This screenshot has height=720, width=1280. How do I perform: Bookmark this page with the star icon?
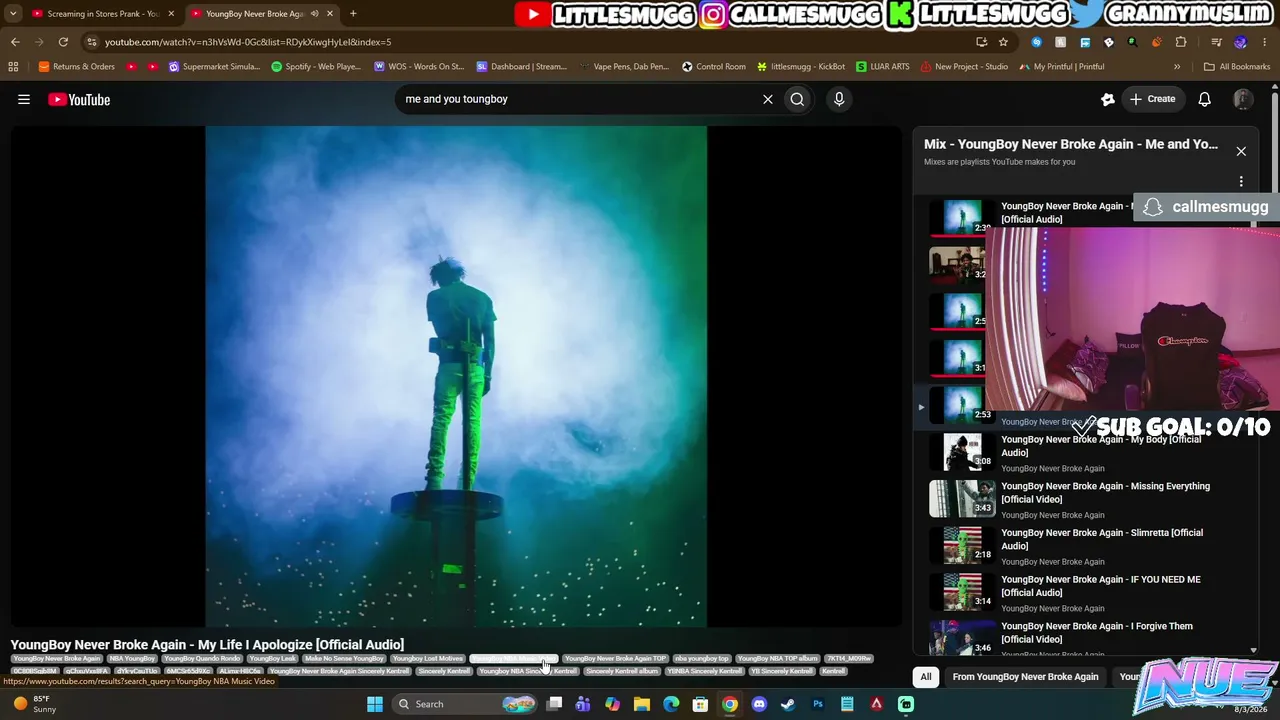(1003, 42)
